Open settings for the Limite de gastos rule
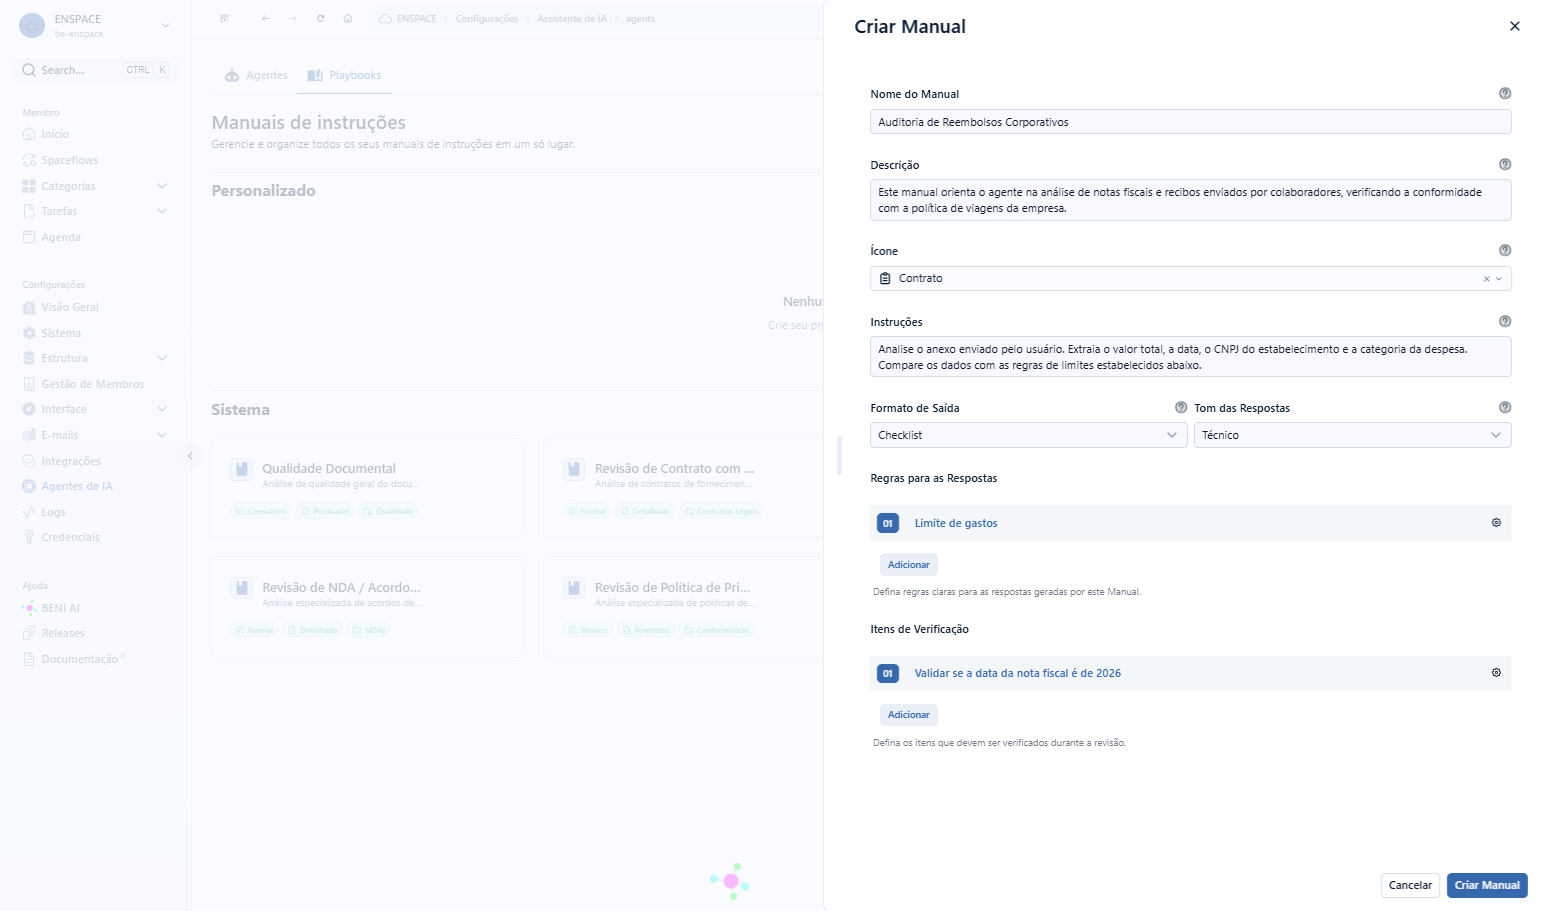Screen dimensions: 1541x911 tap(1496, 523)
